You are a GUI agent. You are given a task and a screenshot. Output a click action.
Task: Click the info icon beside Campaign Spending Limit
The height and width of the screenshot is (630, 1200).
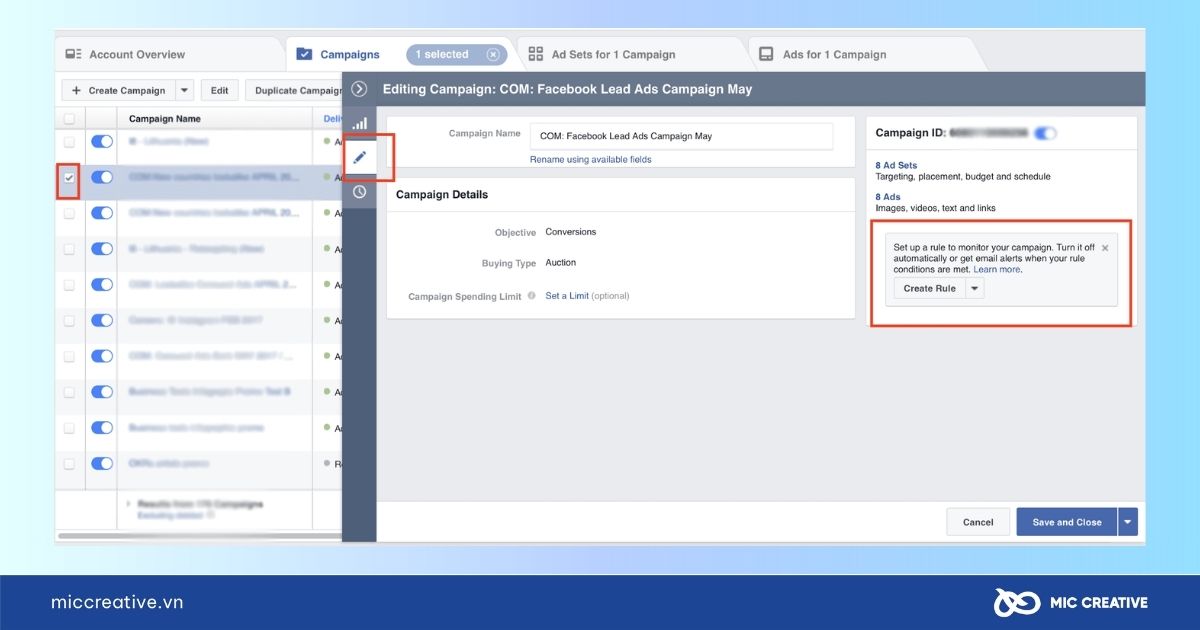pyautogui.click(x=532, y=296)
